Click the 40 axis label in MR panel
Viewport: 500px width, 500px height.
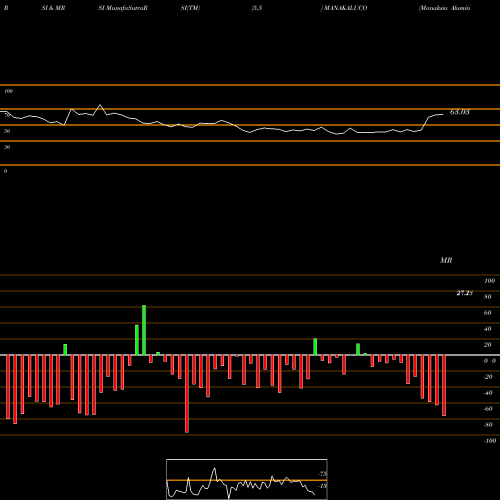(x=488, y=329)
